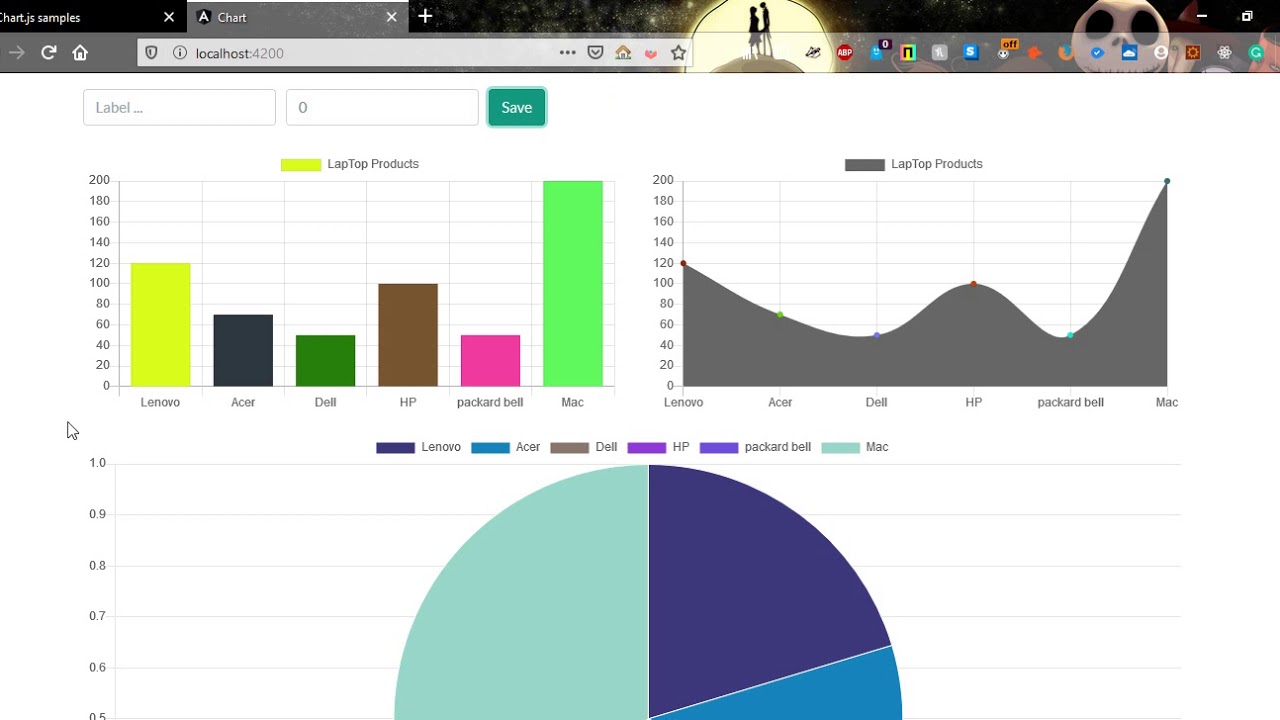Click the numeric value input showing 0
This screenshot has width=1280, height=720.
click(x=382, y=107)
